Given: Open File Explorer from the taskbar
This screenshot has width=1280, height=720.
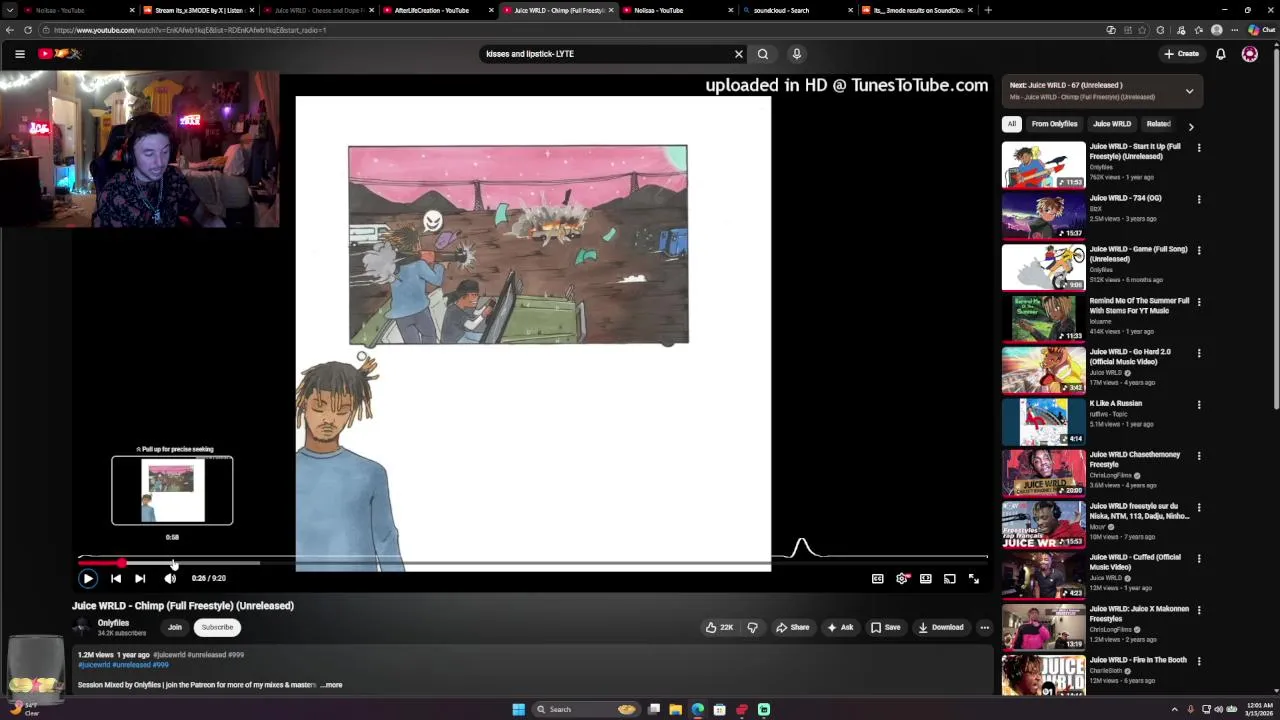Looking at the screenshot, I should tap(675, 710).
